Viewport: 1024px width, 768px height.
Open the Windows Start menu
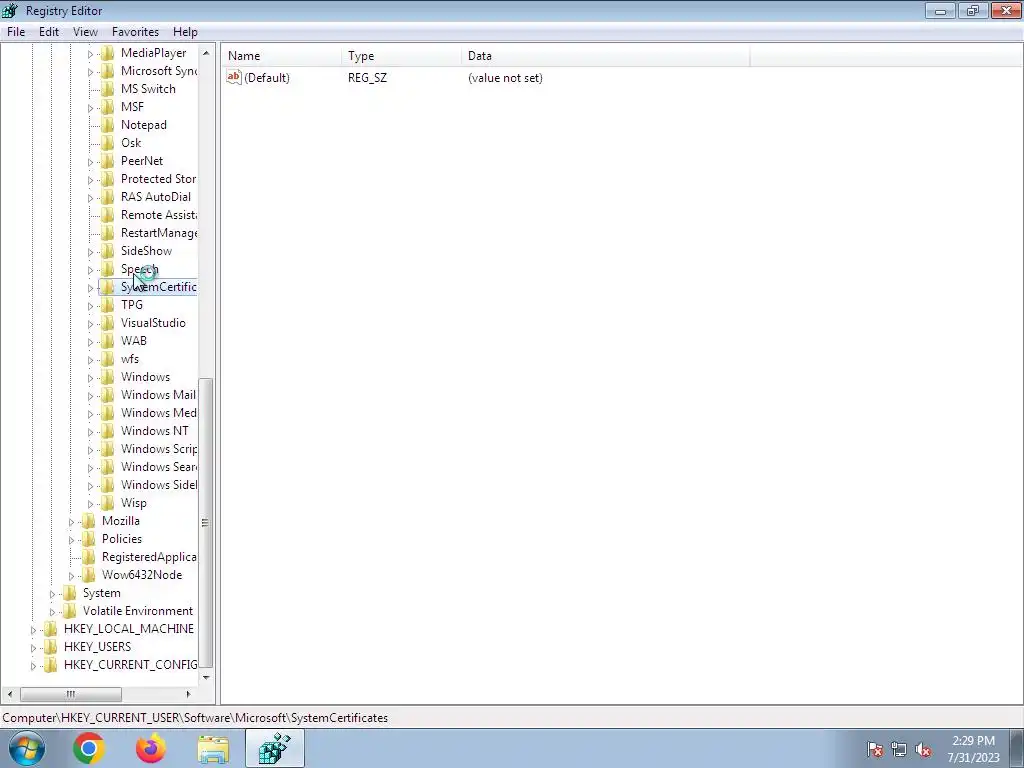point(26,748)
